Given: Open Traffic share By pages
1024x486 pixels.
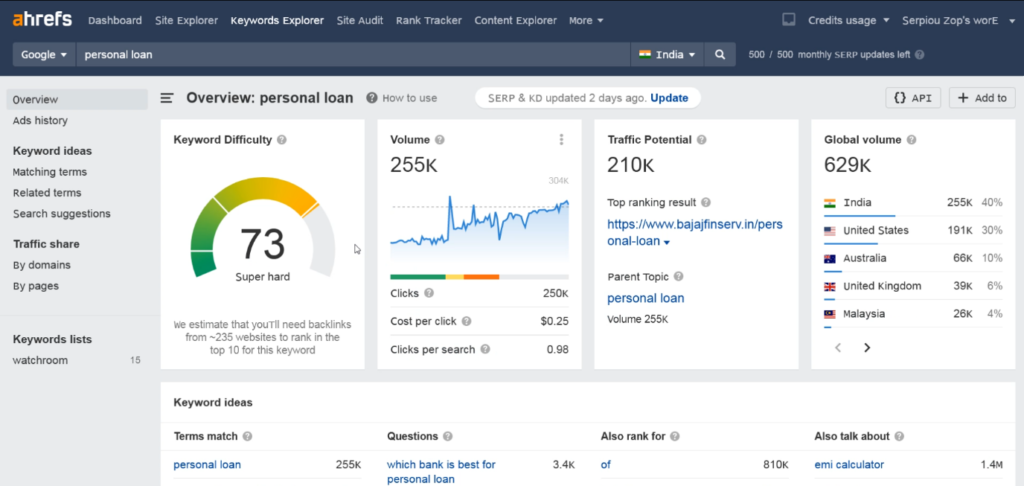Looking at the screenshot, I should (36, 286).
